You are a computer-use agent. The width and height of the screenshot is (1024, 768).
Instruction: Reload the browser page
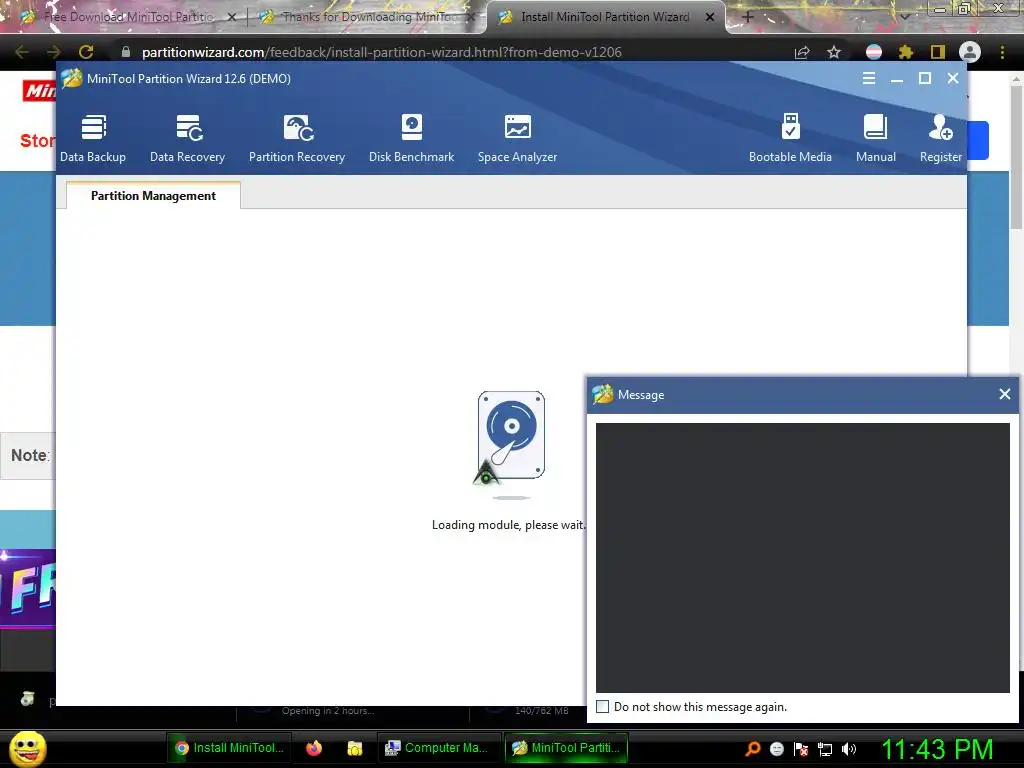[x=86, y=52]
